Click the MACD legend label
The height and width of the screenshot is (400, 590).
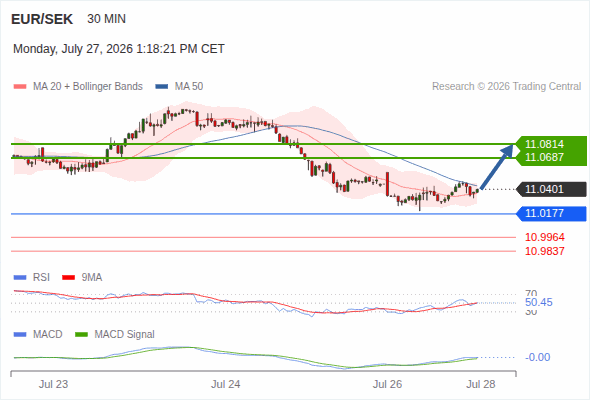(x=47, y=335)
